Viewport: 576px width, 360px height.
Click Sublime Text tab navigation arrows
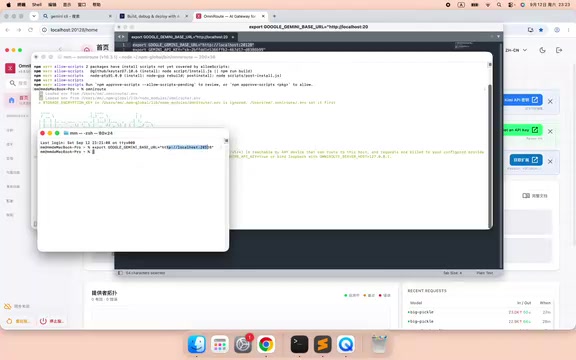121,37
